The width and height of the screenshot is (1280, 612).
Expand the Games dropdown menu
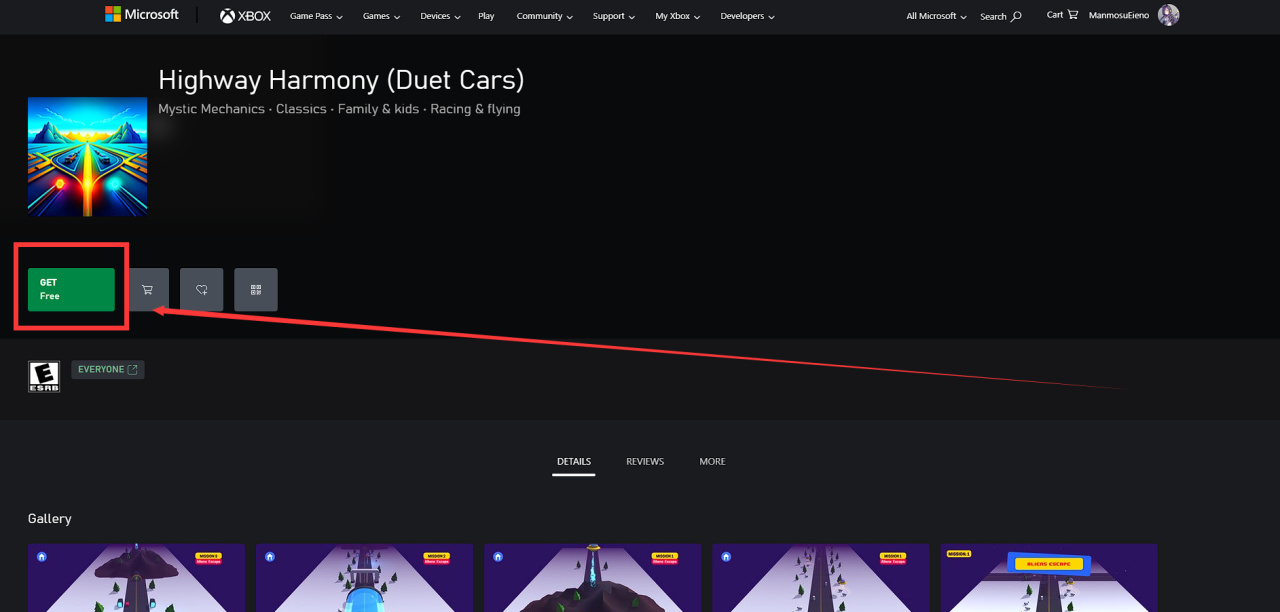pos(381,16)
